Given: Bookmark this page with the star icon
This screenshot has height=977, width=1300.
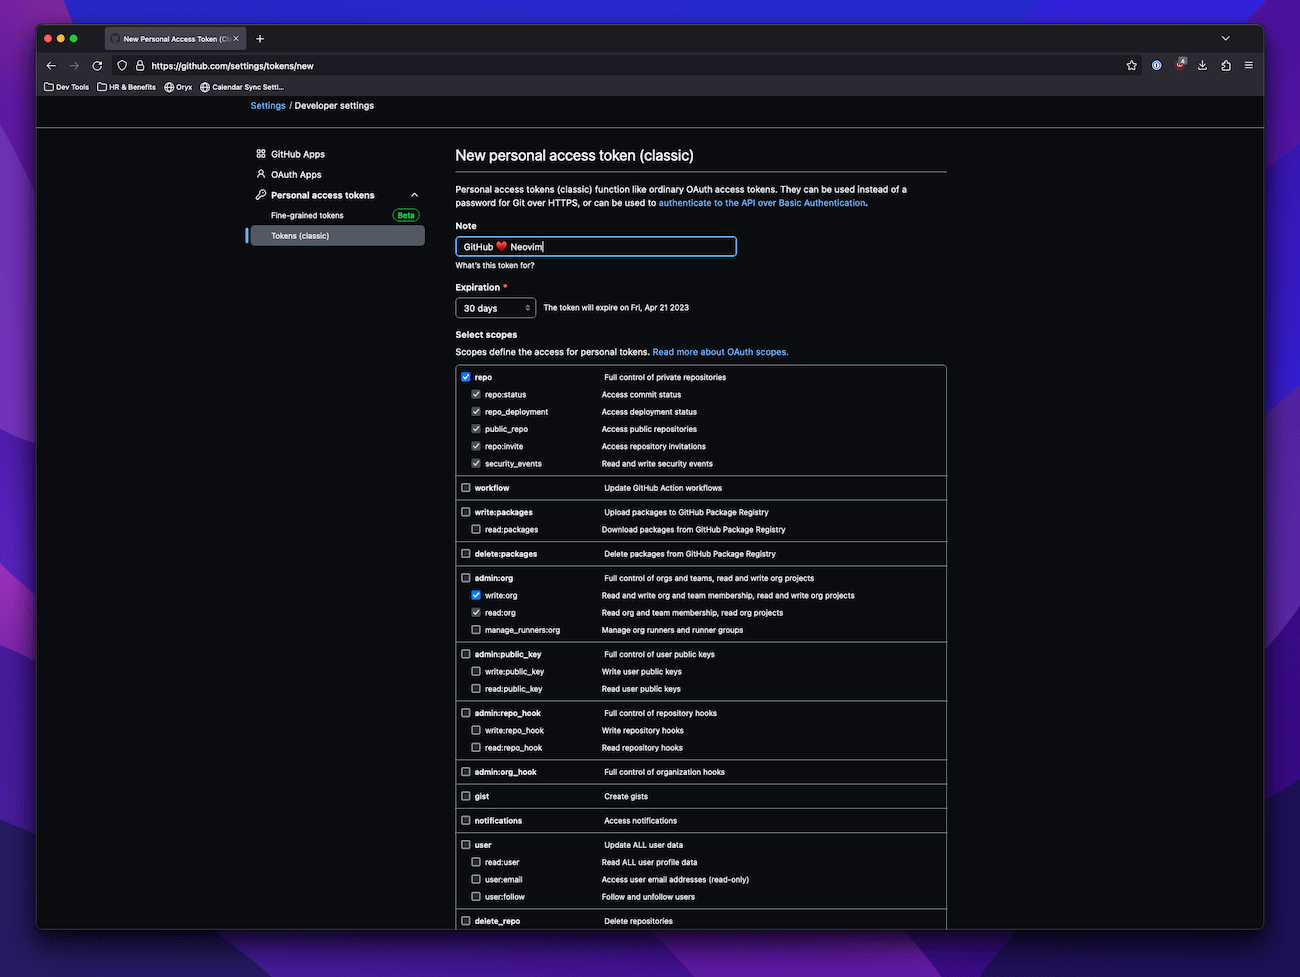Looking at the screenshot, I should (1131, 65).
